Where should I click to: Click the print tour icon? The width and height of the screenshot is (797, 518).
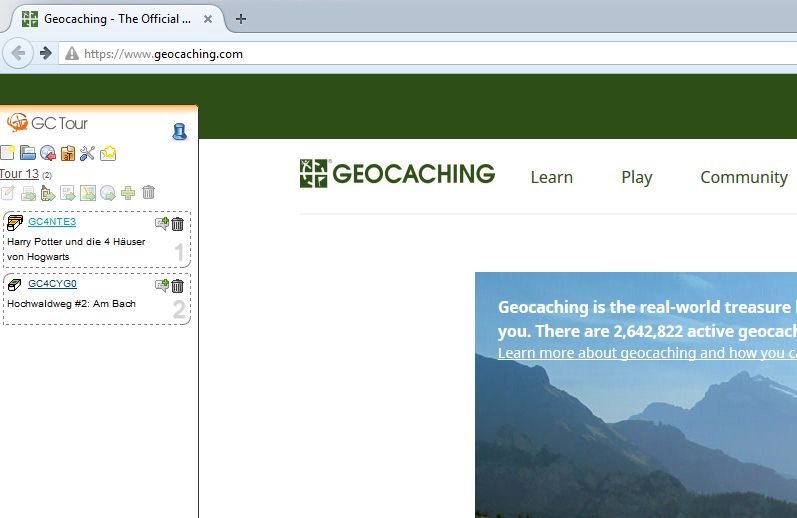(x=28, y=193)
